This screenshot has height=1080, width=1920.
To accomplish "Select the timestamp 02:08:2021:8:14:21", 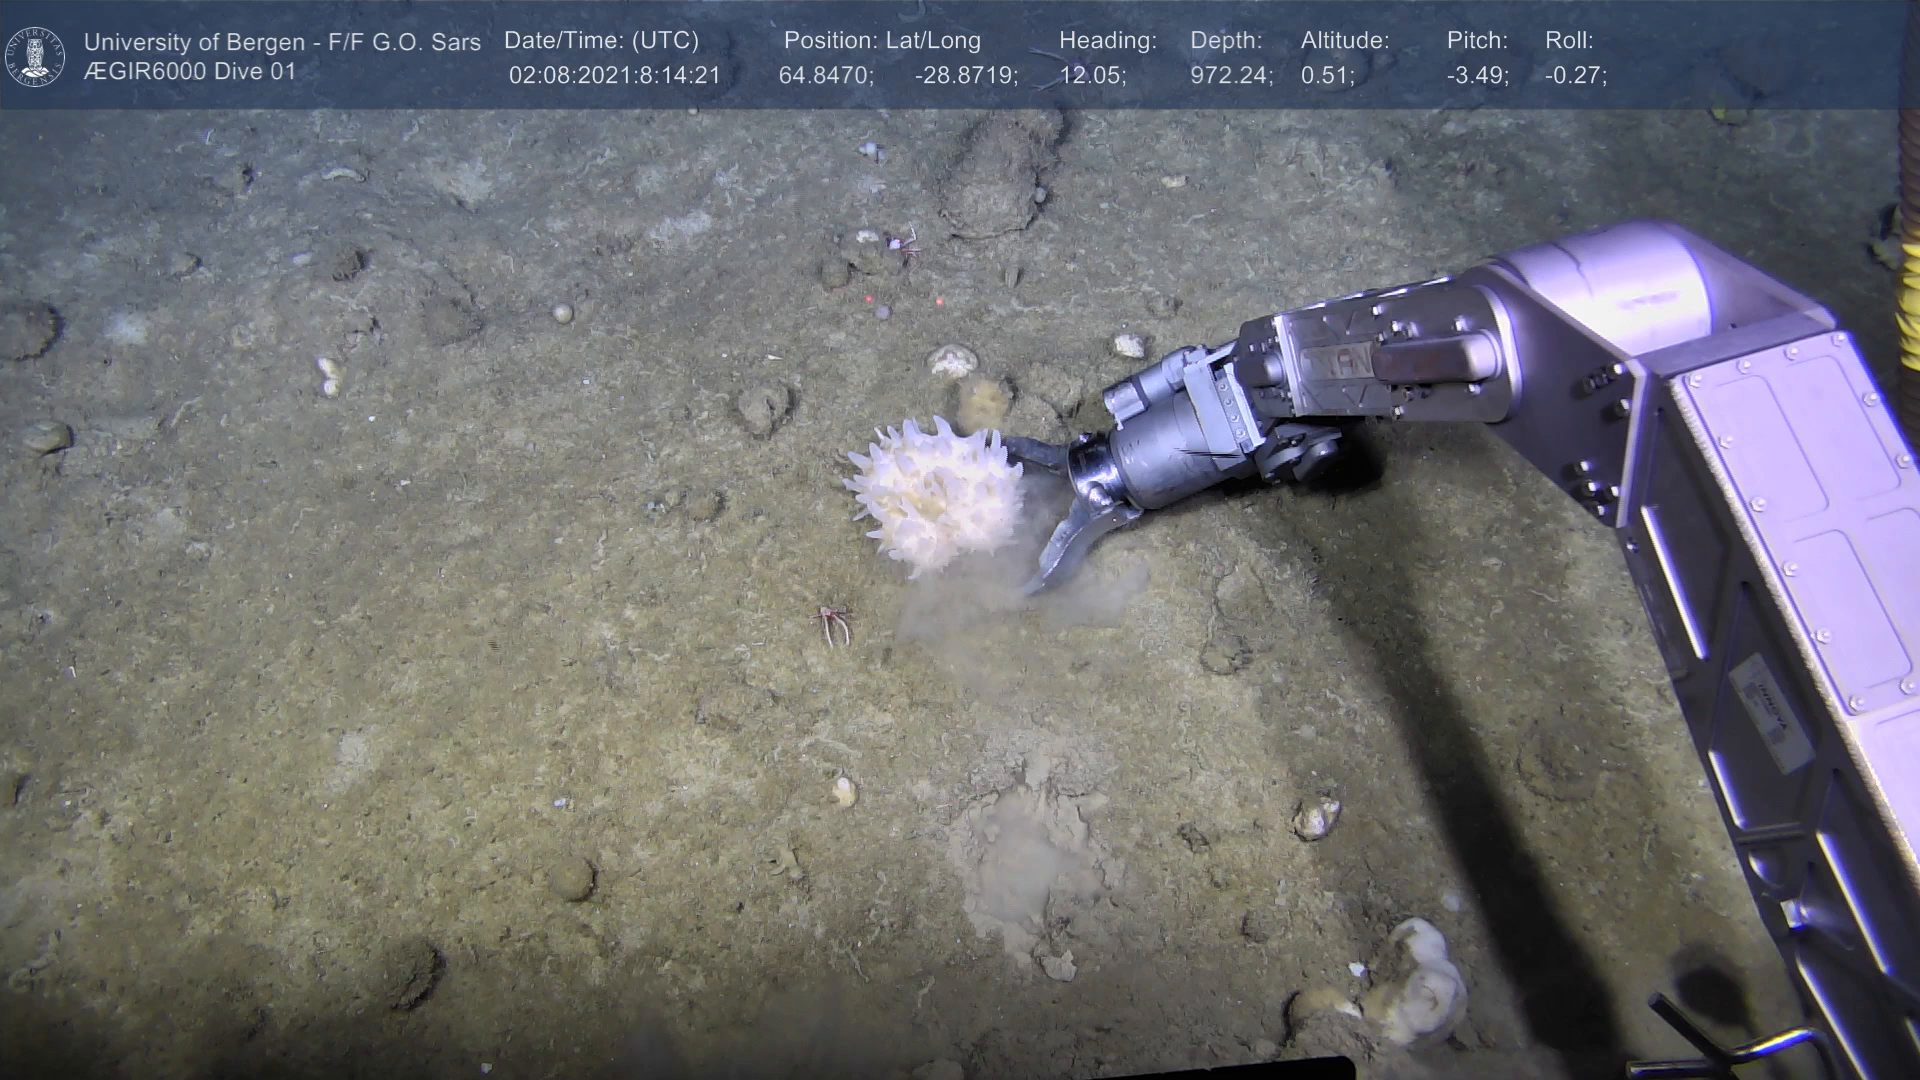I will (614, 76).
